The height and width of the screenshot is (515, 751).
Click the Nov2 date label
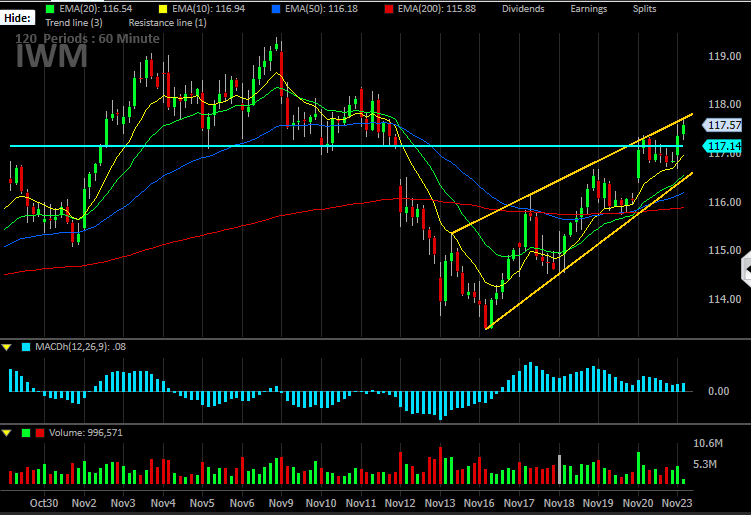84,503
